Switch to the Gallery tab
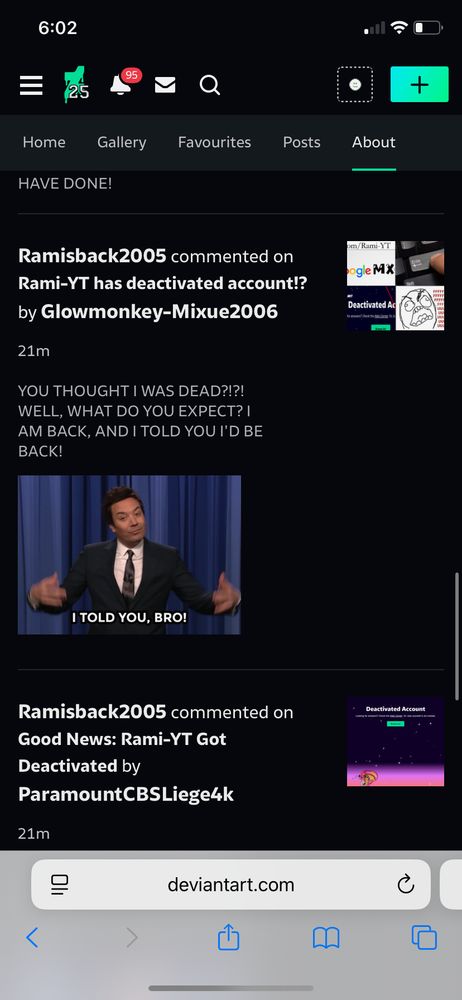Image resolution: width=462 pixels, height=1000 pixels. pyautogui.click(x=121, y=142)
